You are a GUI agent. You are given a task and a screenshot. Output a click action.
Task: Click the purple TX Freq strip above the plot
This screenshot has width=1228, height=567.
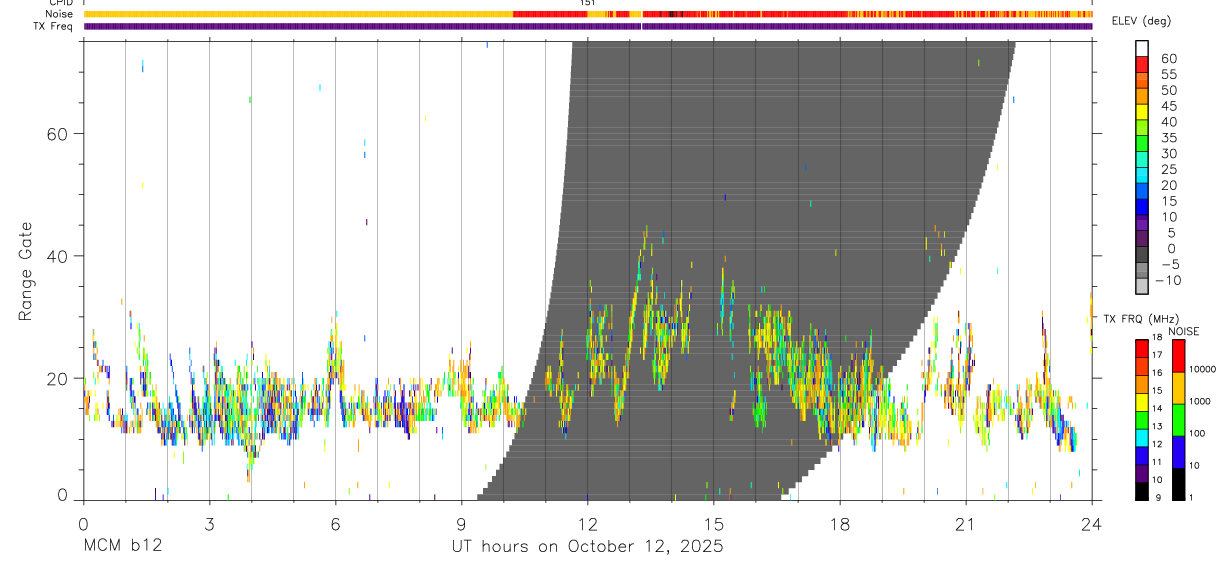click(588, 26)
